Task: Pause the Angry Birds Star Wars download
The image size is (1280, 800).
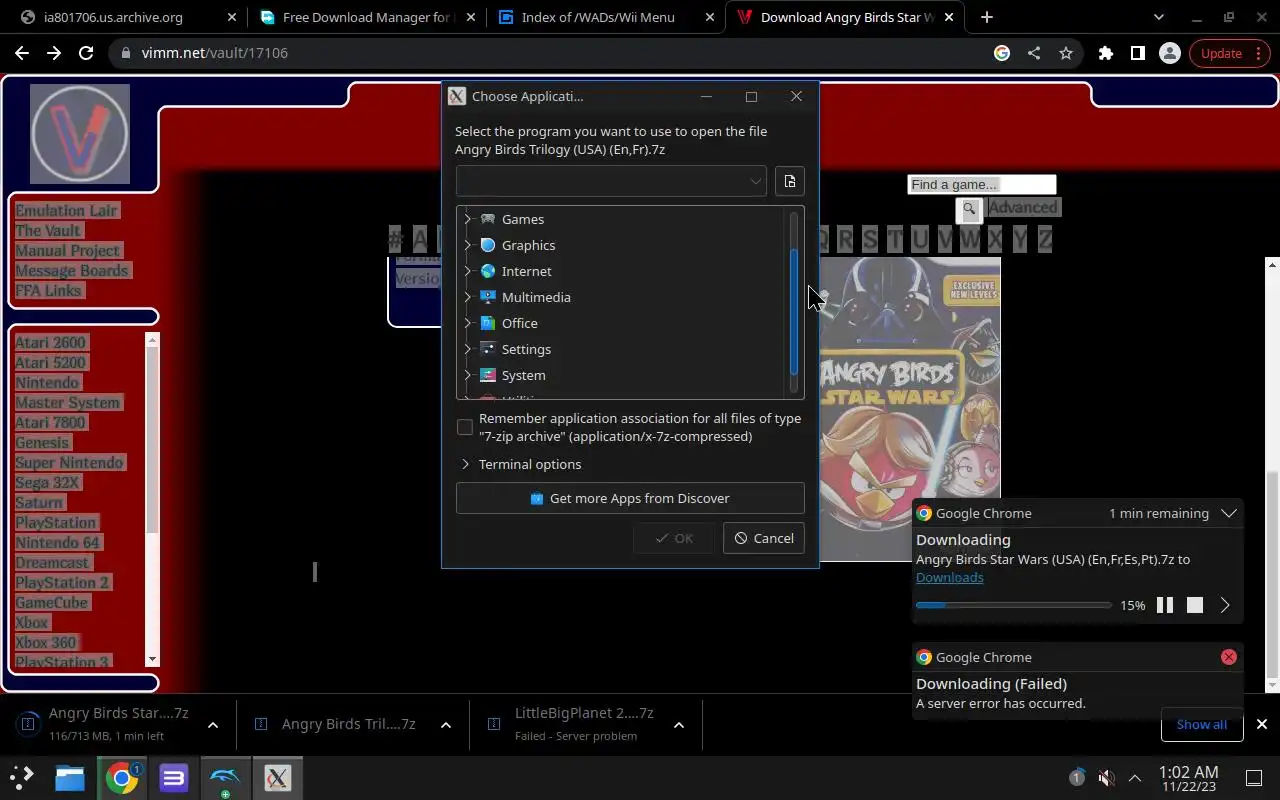Action: 1165,605
